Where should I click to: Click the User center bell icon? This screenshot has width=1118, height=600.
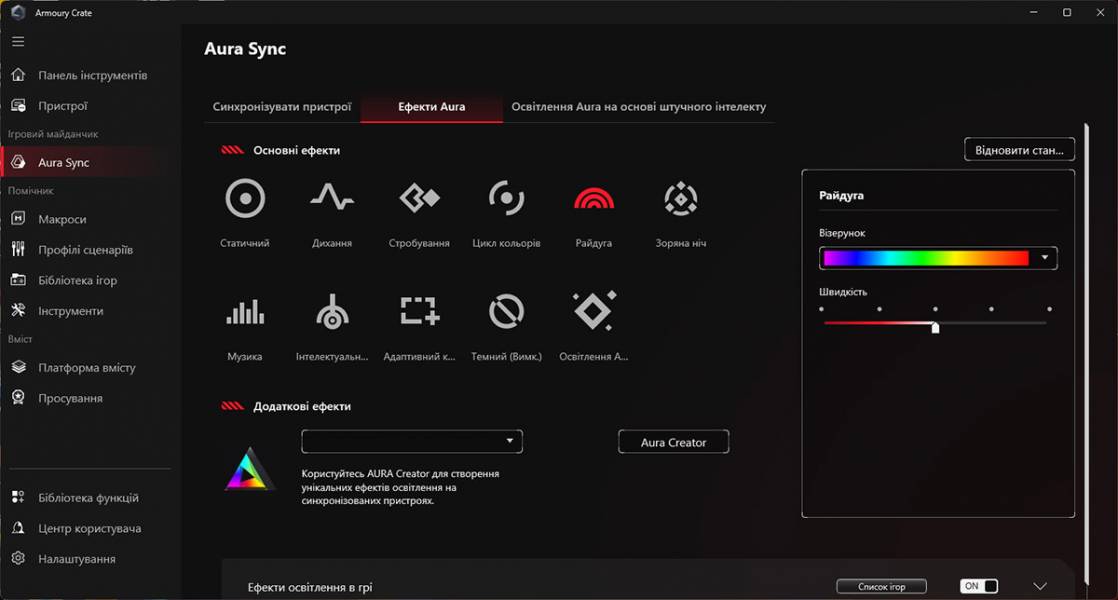tap(19, 528)
